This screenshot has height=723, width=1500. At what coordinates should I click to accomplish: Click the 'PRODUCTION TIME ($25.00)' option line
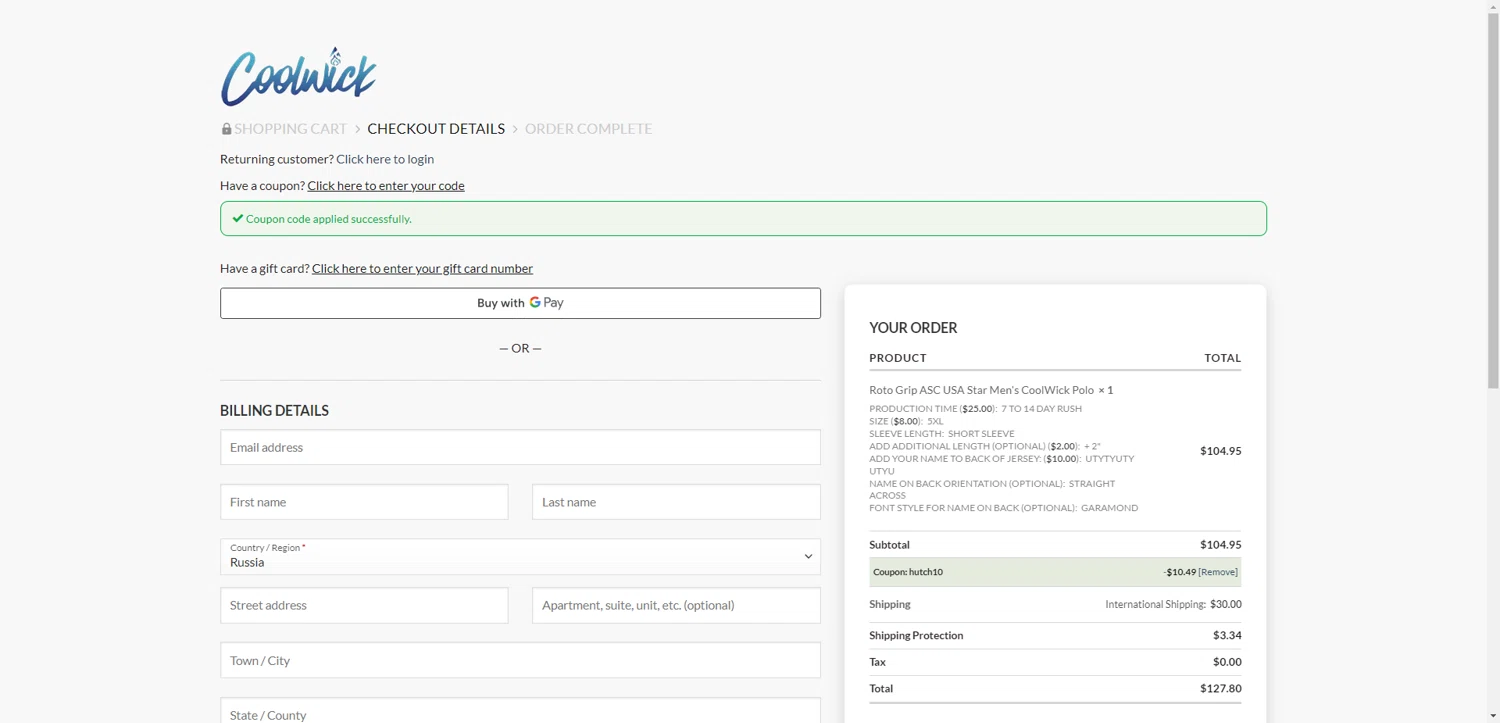975,409
